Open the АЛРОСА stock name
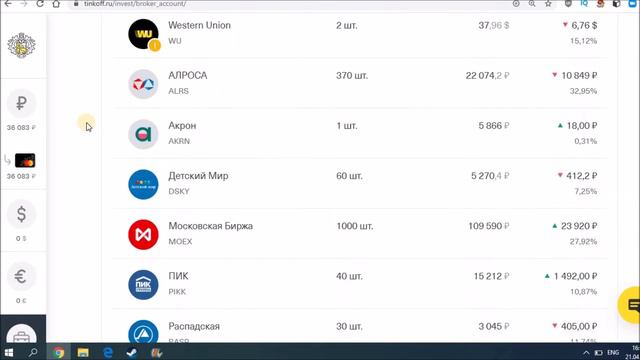The image size is (640, 360). [x=188, y=76]
